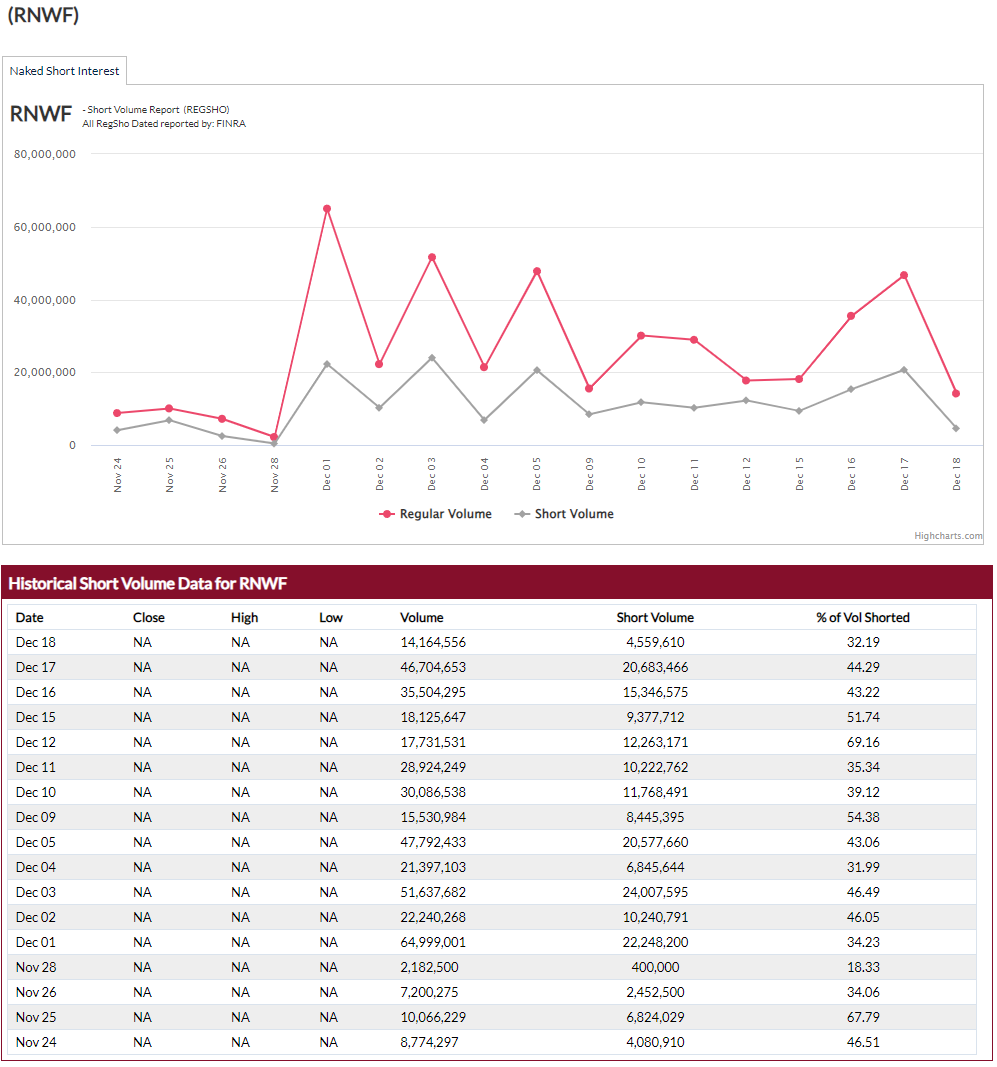Click percent shorted value 67.79
Image resolution: width=997 pixels, height=1067 pixels.
pos(863,1017)
